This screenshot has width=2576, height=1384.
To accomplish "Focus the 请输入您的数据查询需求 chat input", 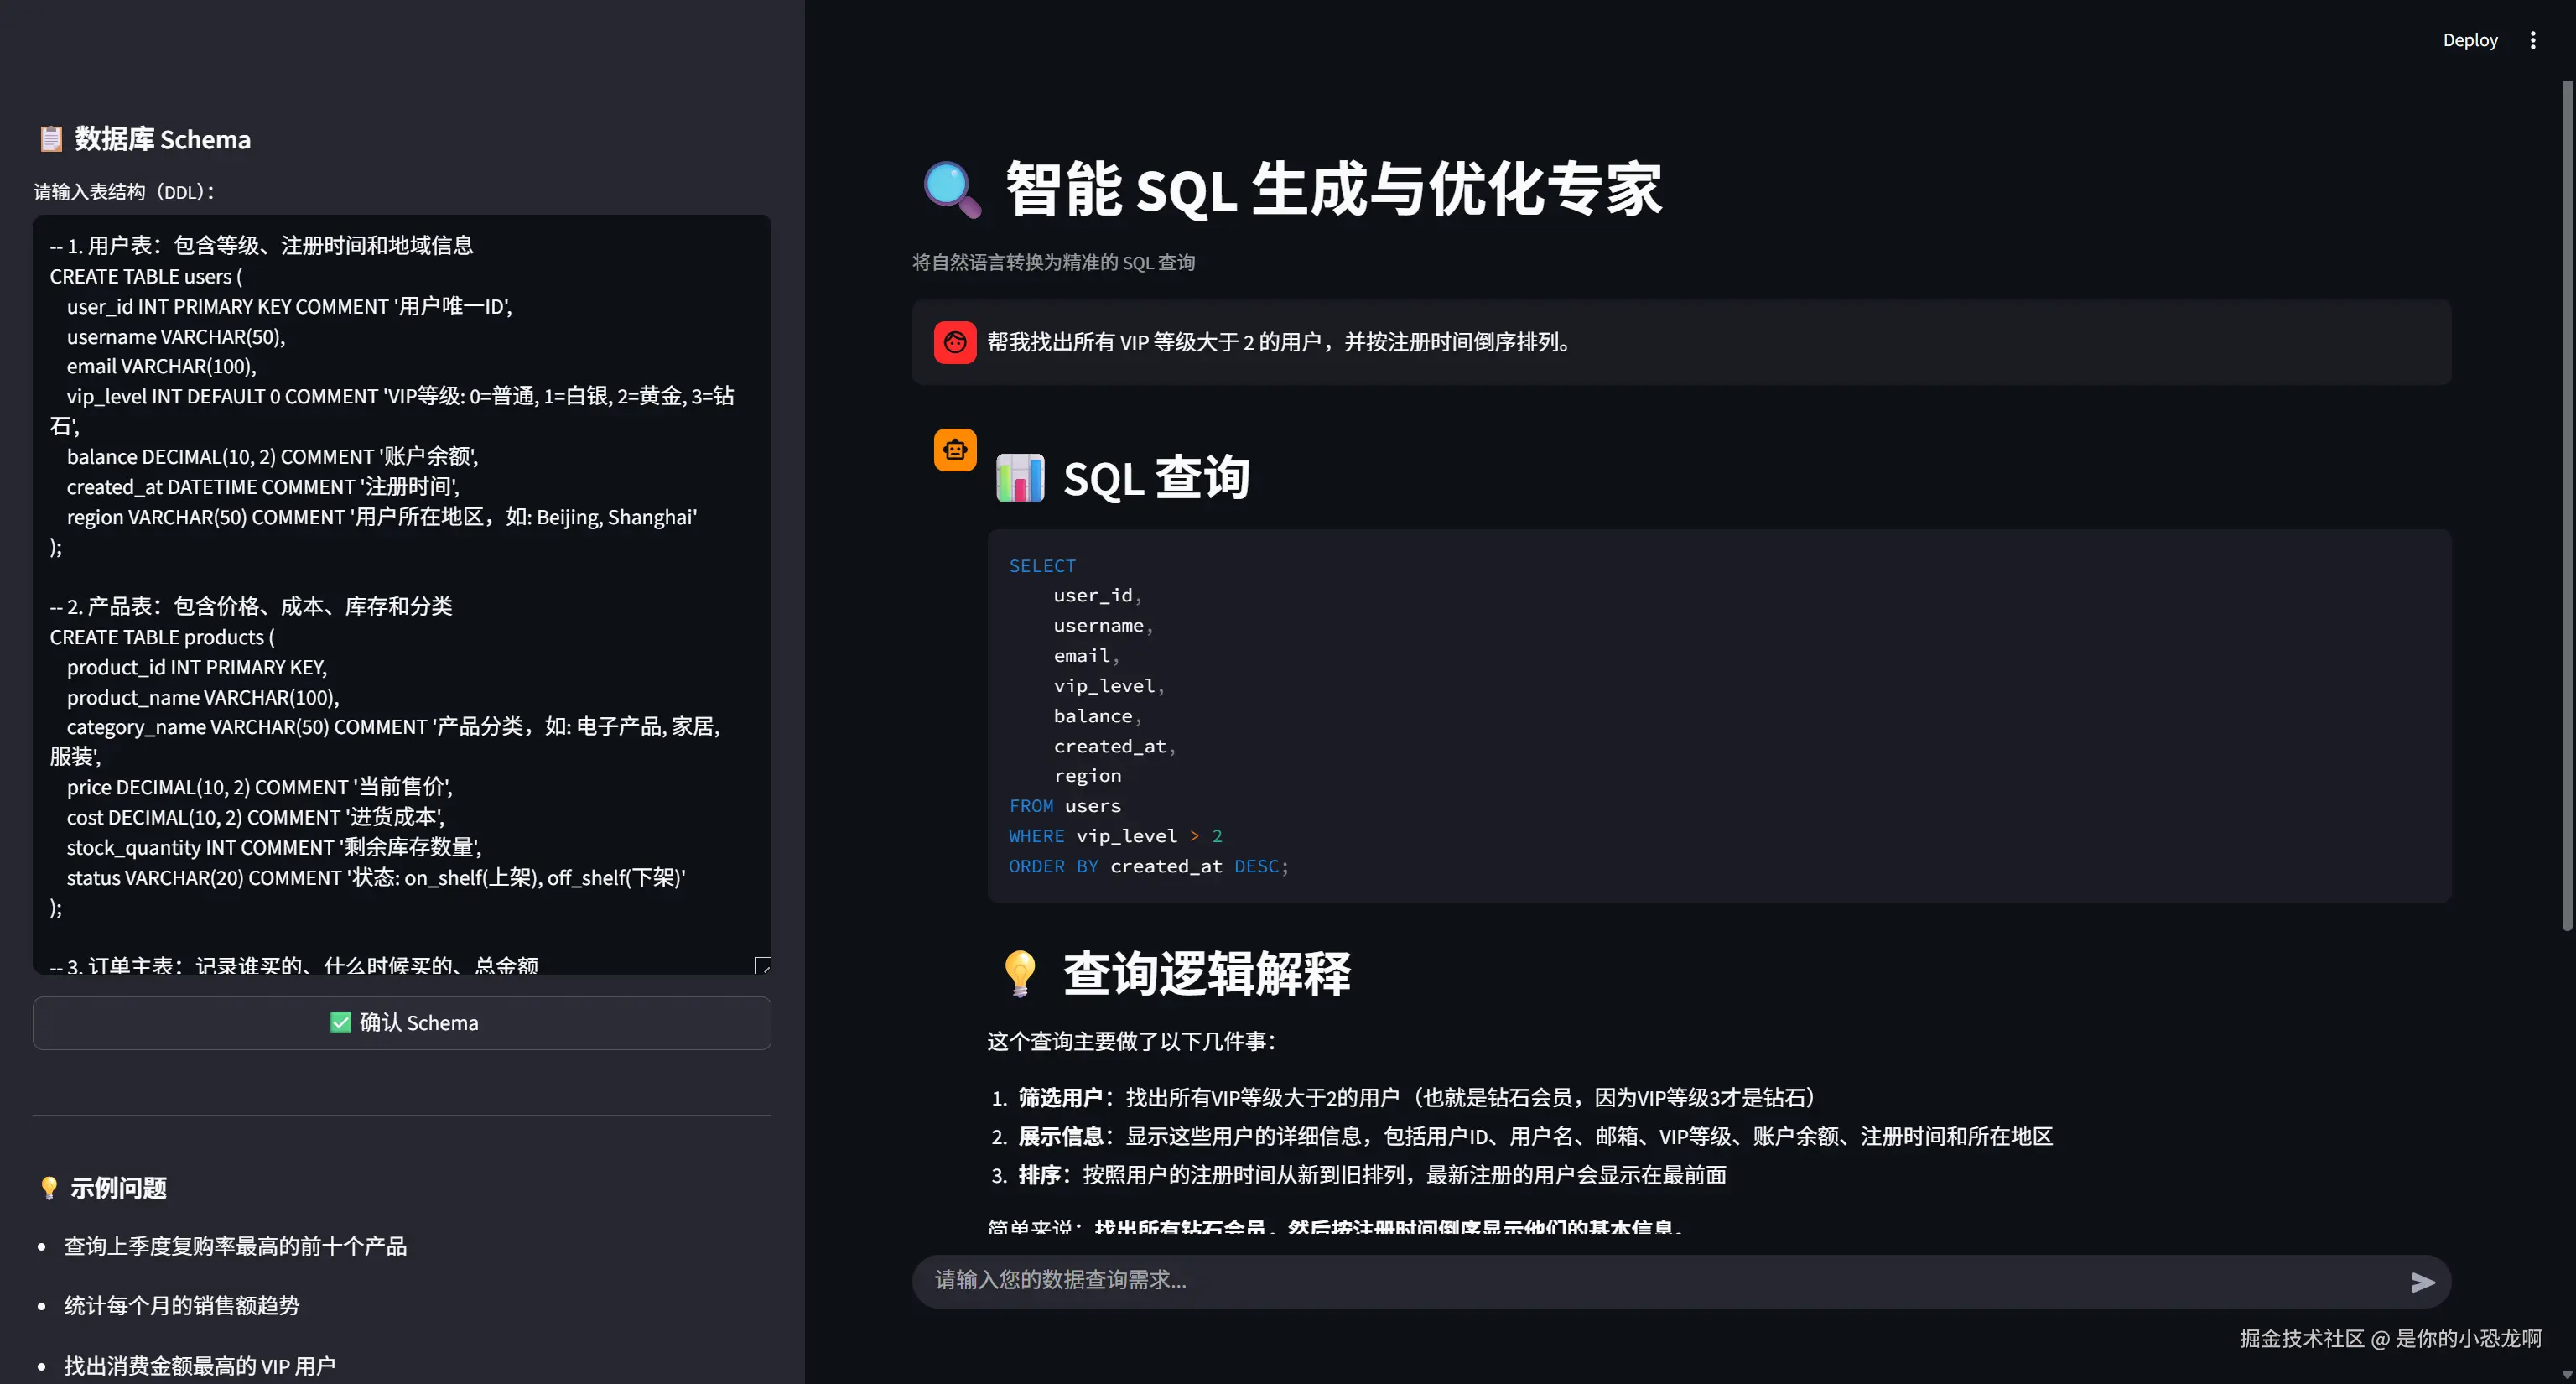I will [x=1650, y=1280].
